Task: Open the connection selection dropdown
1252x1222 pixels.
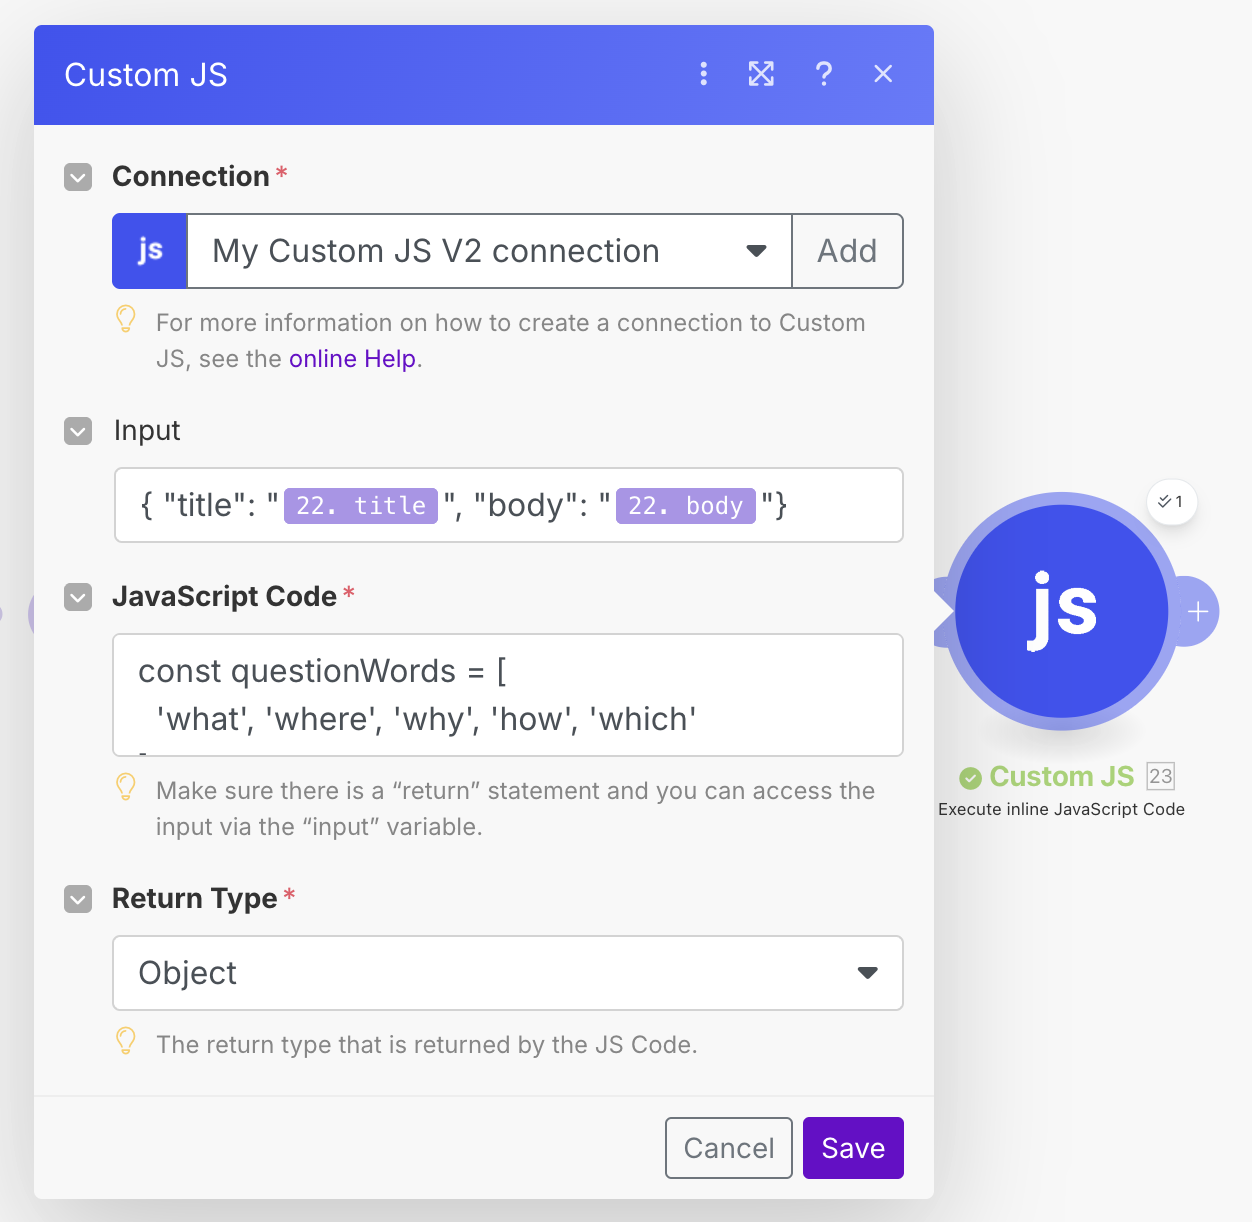Action: click(x=755, y=251)
